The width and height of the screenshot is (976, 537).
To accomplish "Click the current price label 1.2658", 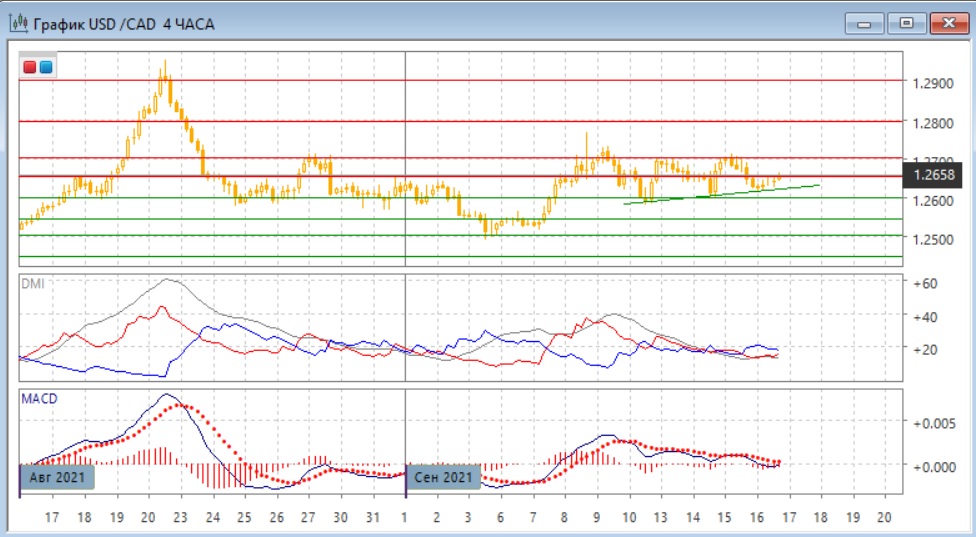I will 932,176.
